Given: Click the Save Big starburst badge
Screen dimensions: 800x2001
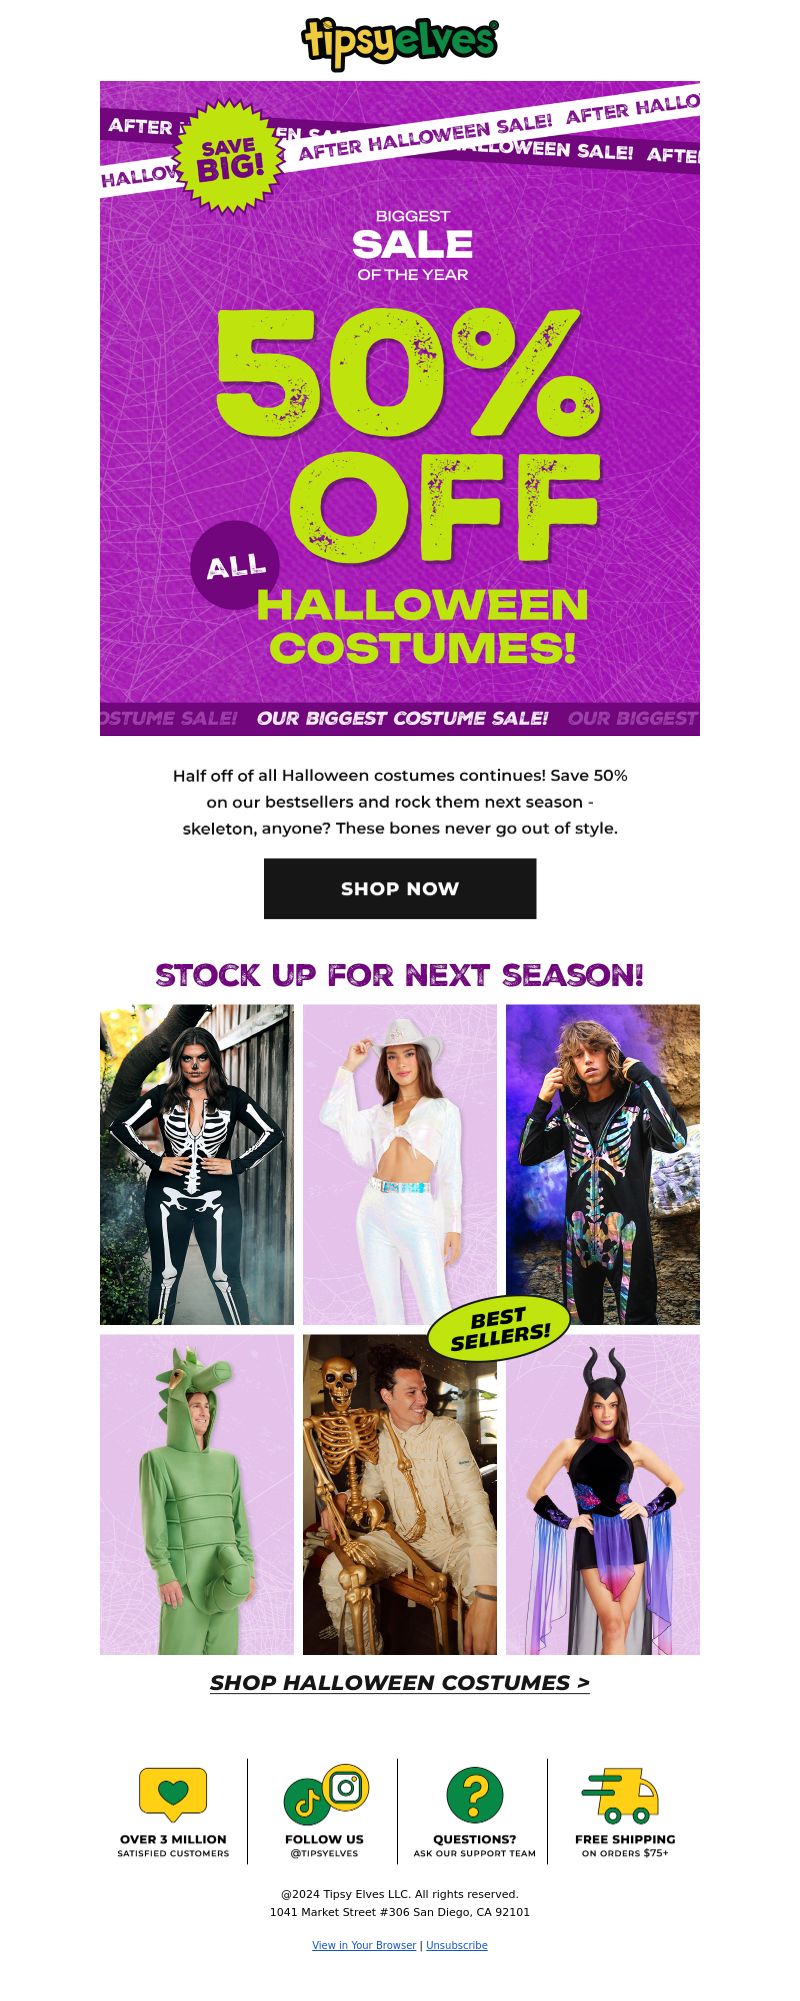Looking at the screenshot, I should [x=230, y=158].
